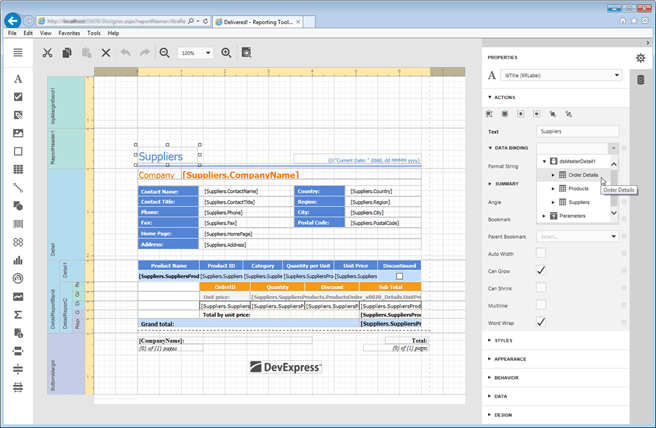Select the Label tool in toolbox
656x428 pixels.
[x=18, y=79]
